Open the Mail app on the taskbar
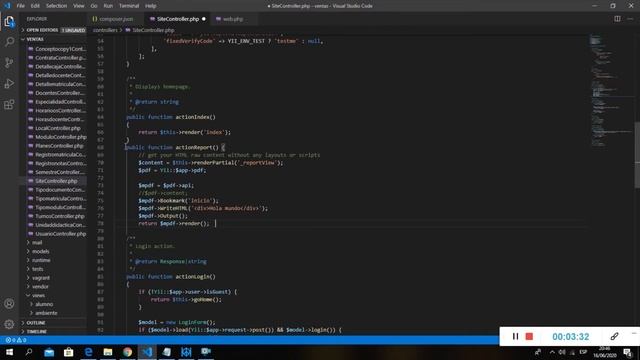The image size is (640, 360). click(x=49, y=352)
